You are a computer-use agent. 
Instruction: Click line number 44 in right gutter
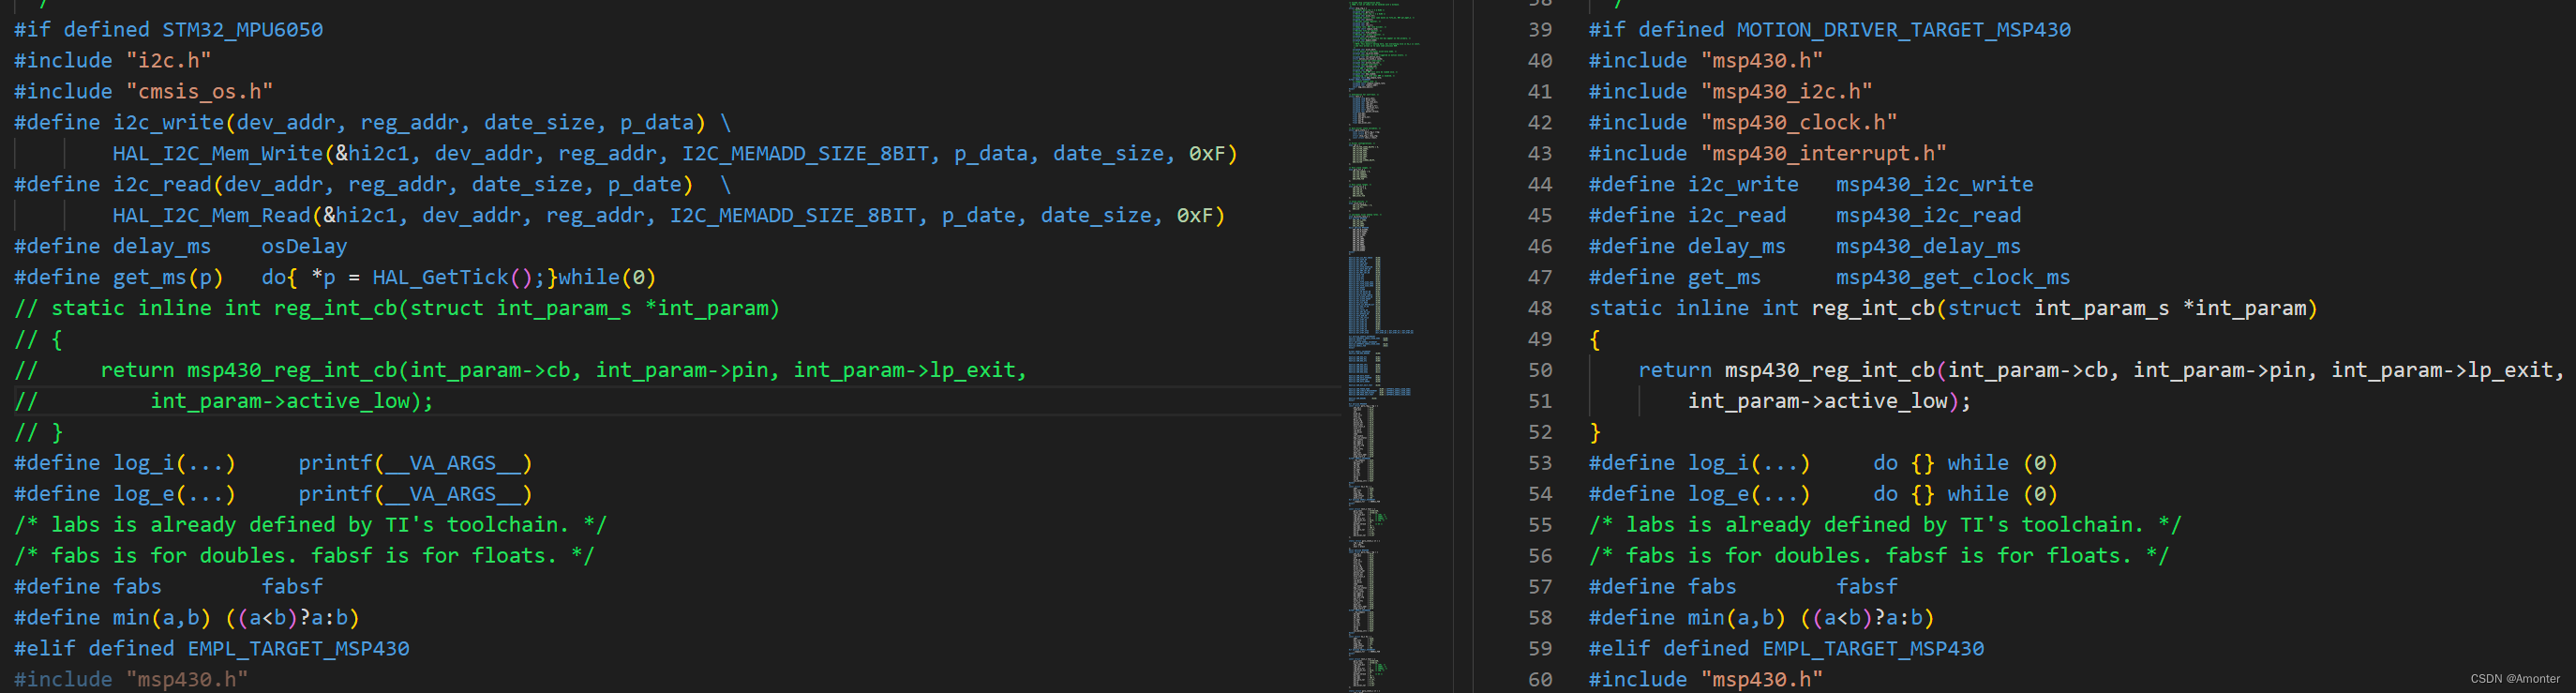1540,185
